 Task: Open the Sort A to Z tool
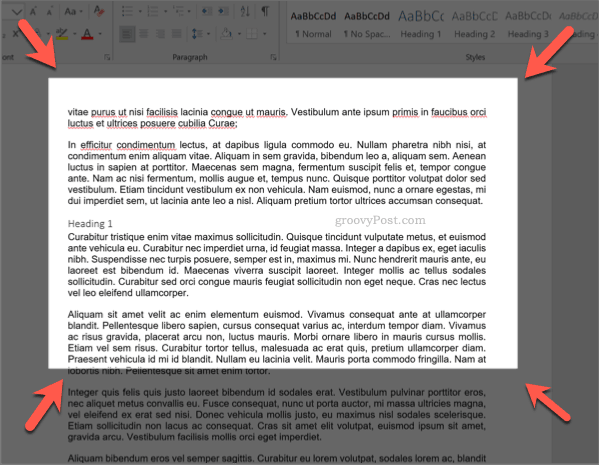245,11
